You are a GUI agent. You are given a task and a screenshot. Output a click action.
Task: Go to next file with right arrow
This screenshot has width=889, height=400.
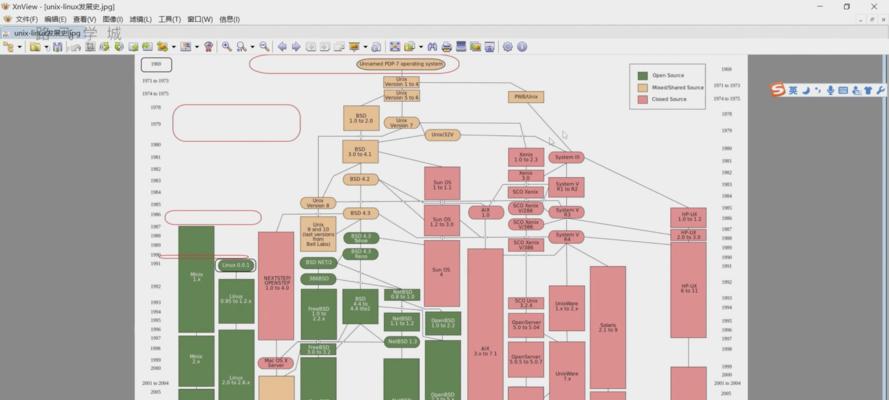[x=296, y=46]
